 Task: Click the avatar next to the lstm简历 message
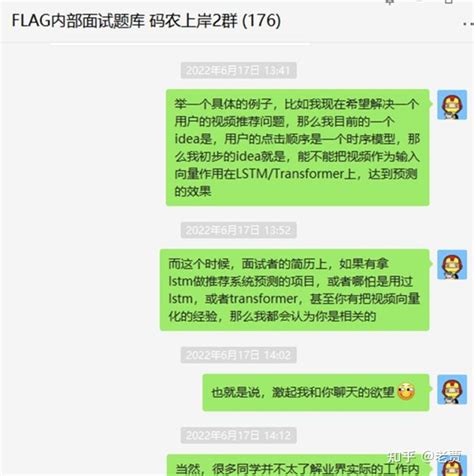point(452,264)
